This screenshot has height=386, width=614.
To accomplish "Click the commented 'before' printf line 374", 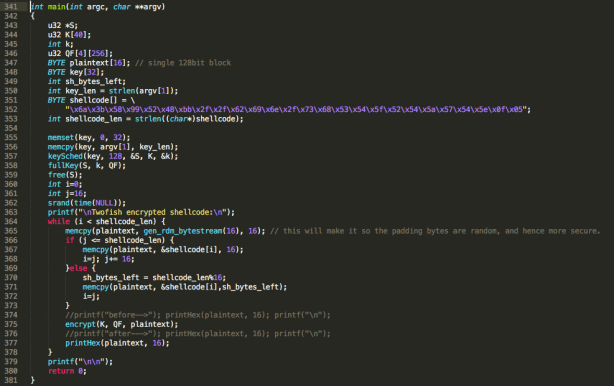I will click(198, 315).
